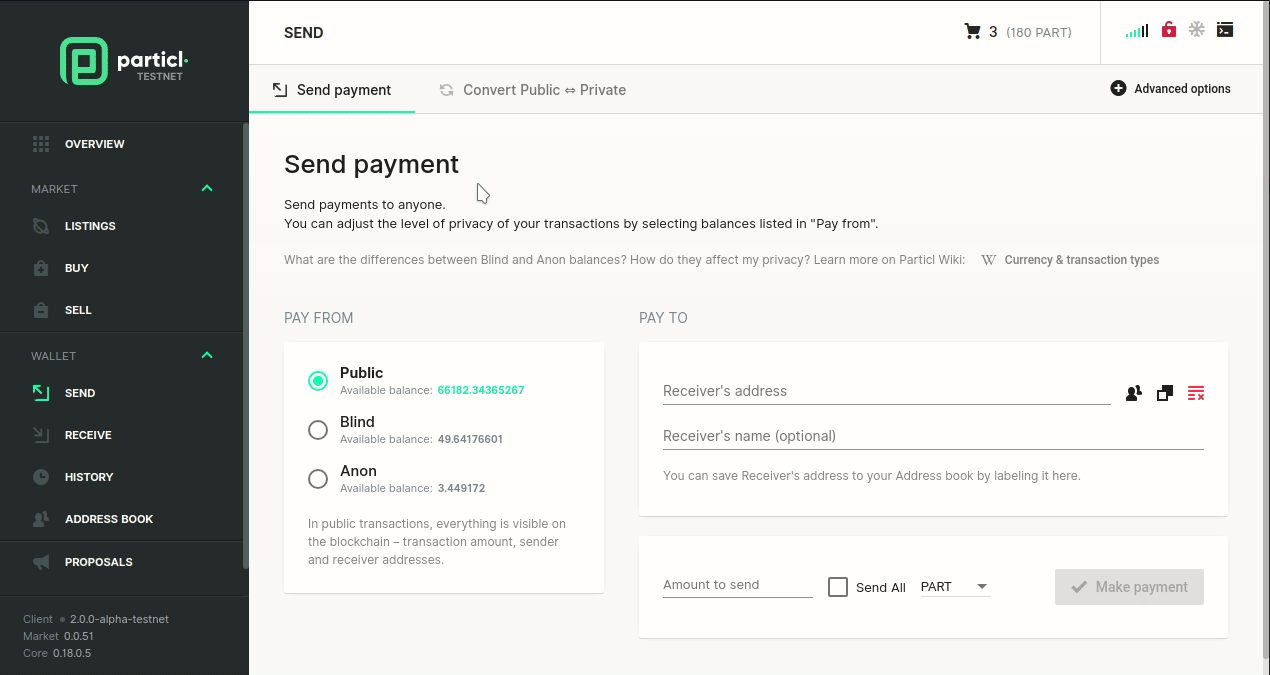Collapse the Wallet section chevron
The height and width of the screenshot is (675, 1270).
[x=207, y=355]
